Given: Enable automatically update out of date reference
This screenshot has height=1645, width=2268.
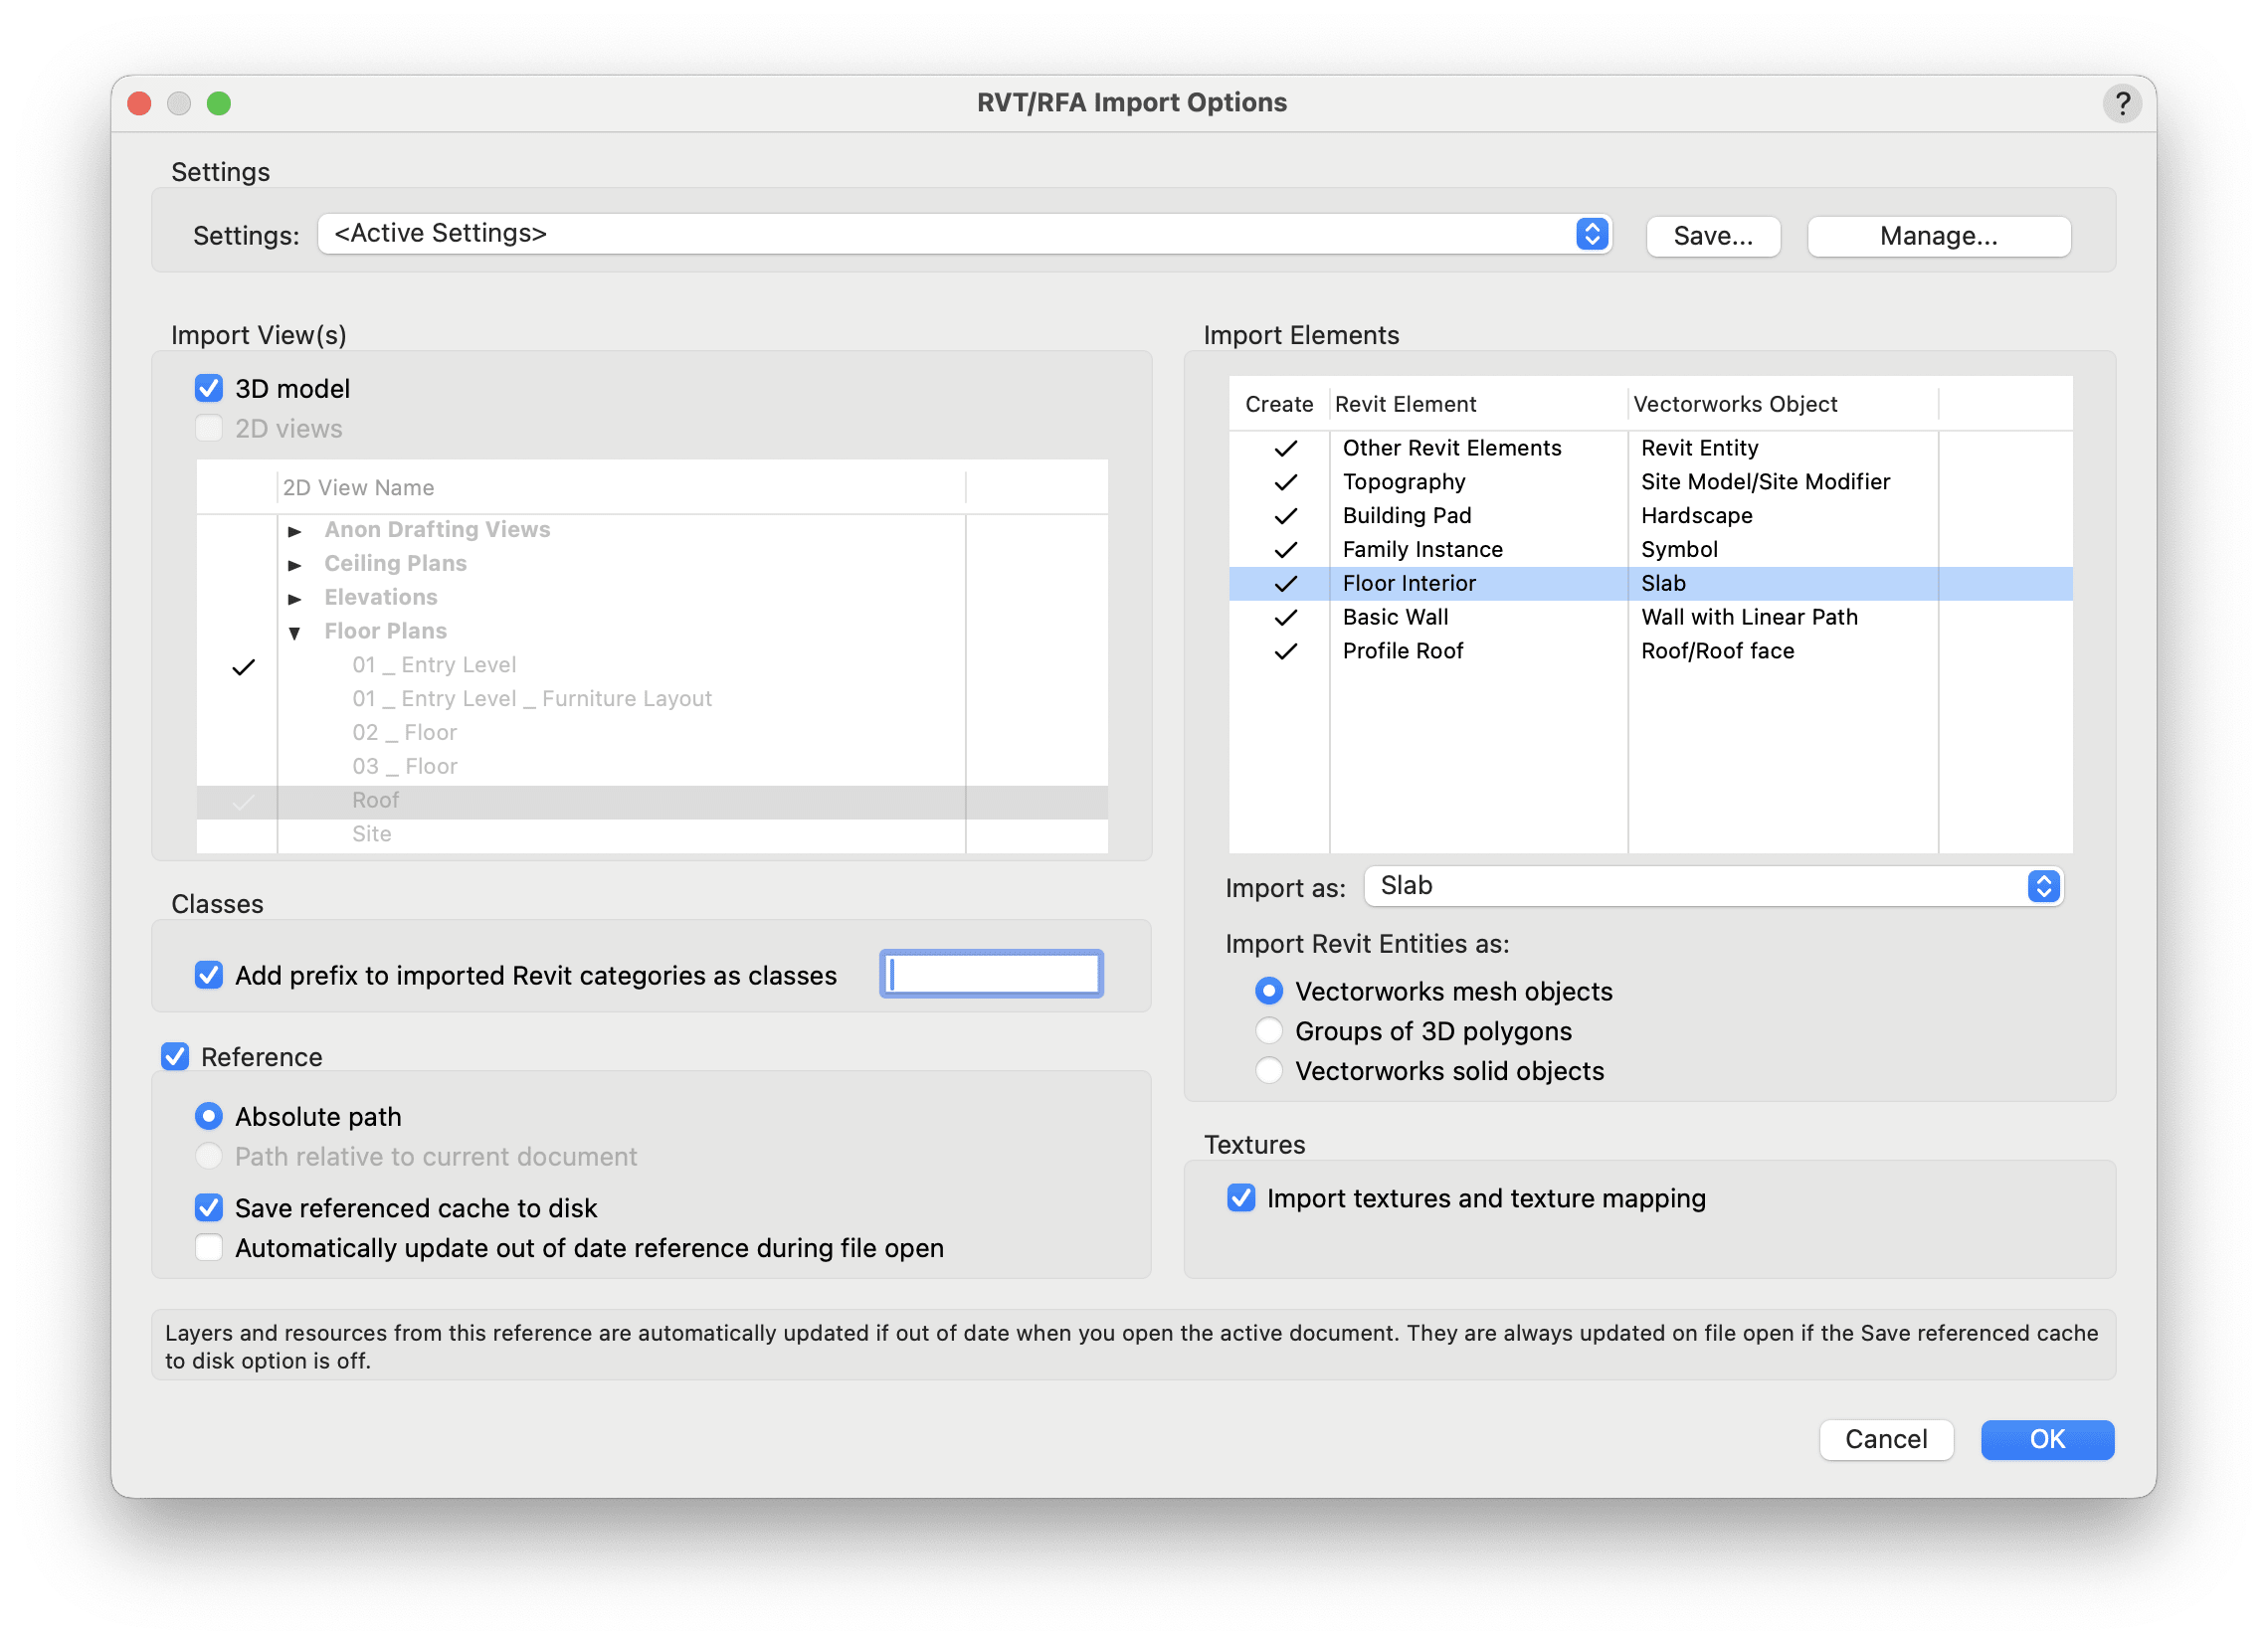Looking at the screenshot, I should 209,1248.
